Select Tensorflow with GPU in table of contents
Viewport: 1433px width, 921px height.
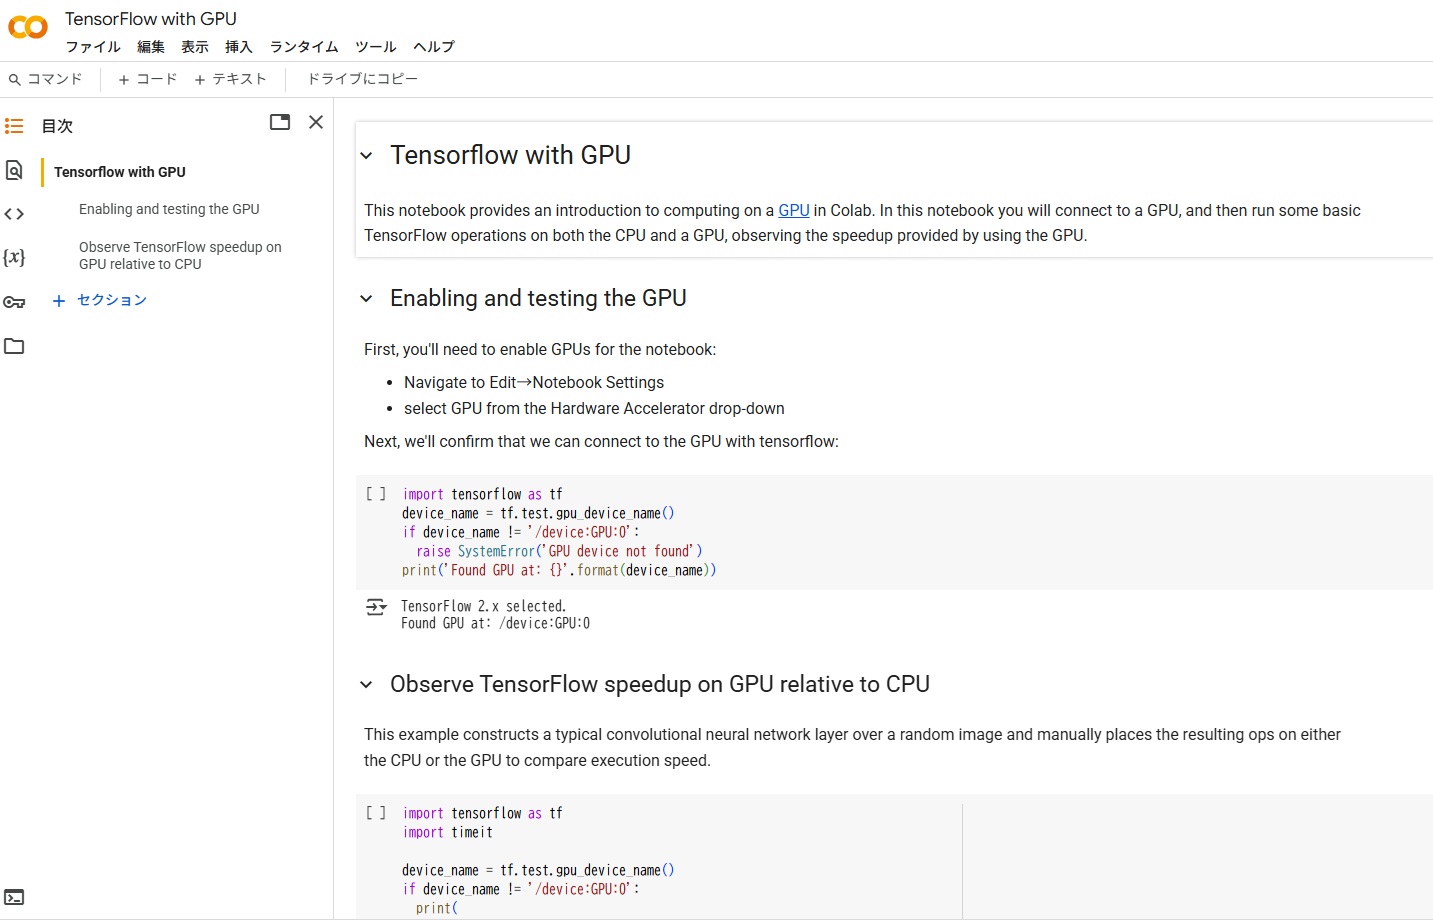[120, 172]
